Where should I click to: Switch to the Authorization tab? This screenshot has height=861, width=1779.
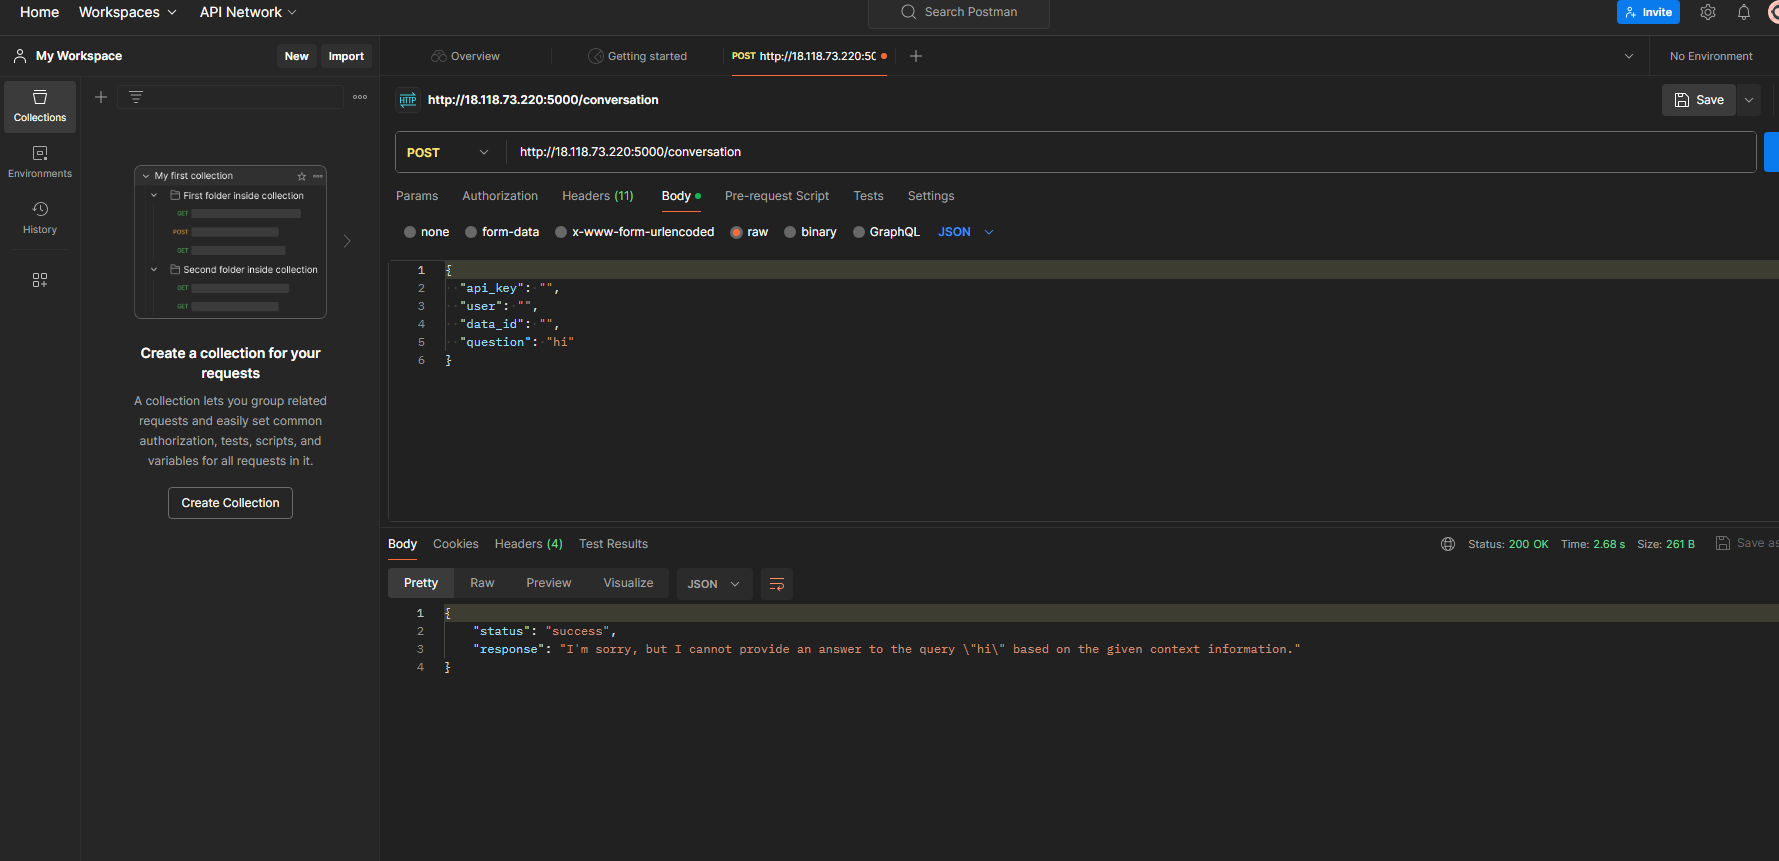(500, 196)
